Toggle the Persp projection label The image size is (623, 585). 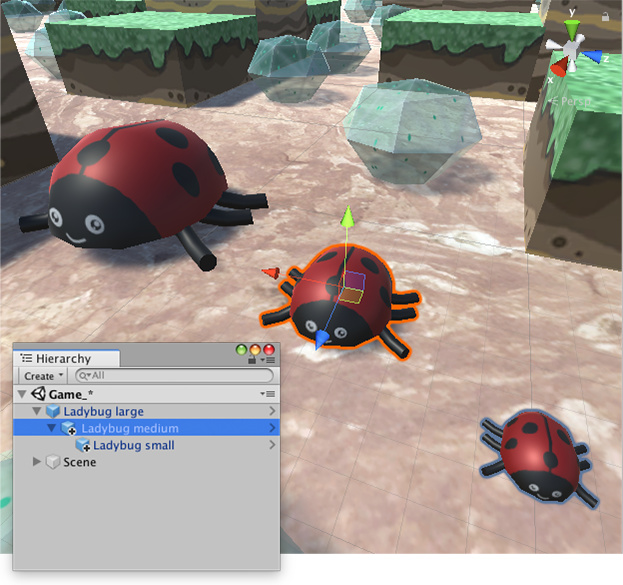pos(575,100)
